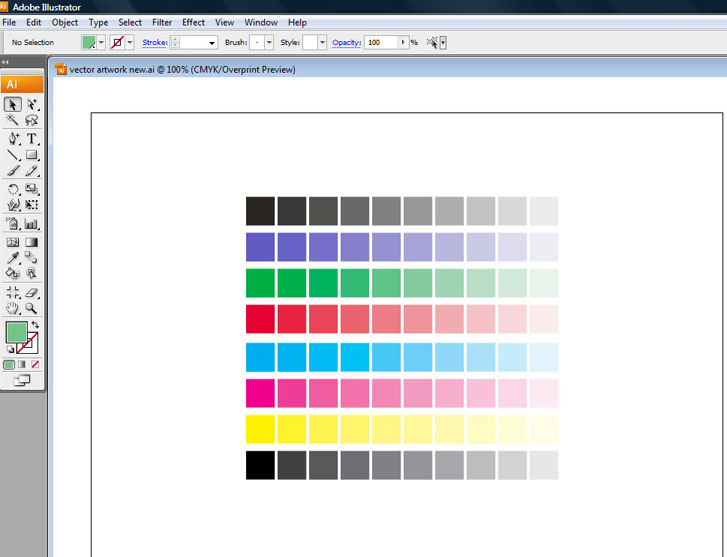The height and width of the screenshot is (557, 727).
Task: Click the Opacity value field
Action: (x=382, y=42)
